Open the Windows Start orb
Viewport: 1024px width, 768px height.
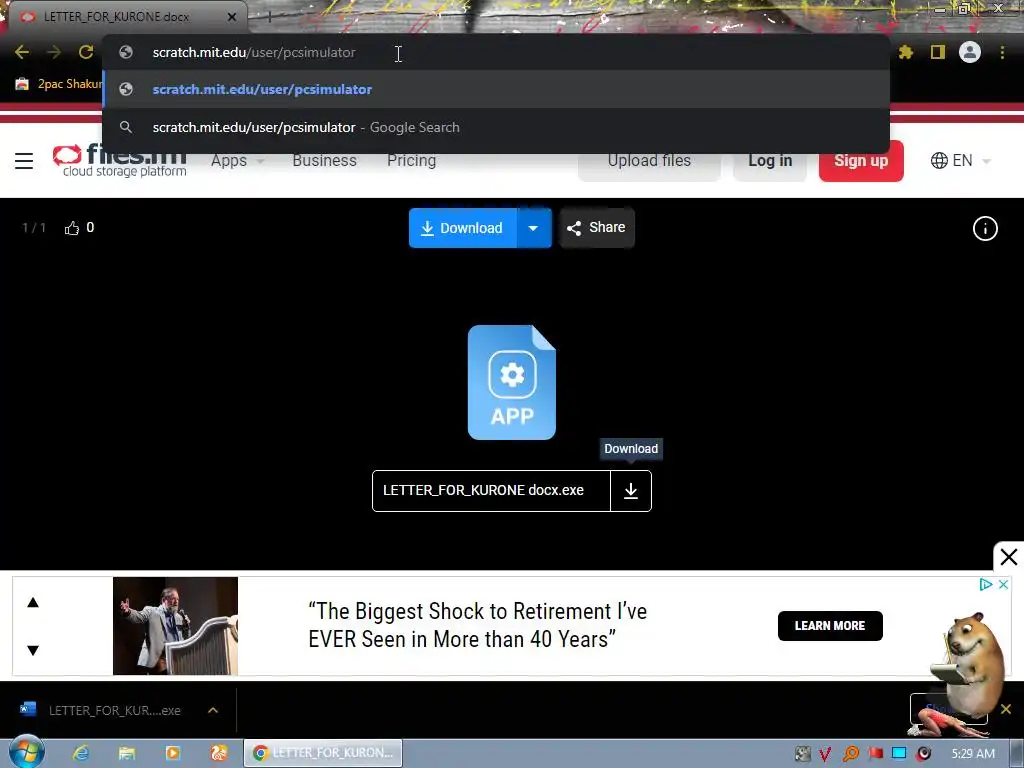point(27,752)
